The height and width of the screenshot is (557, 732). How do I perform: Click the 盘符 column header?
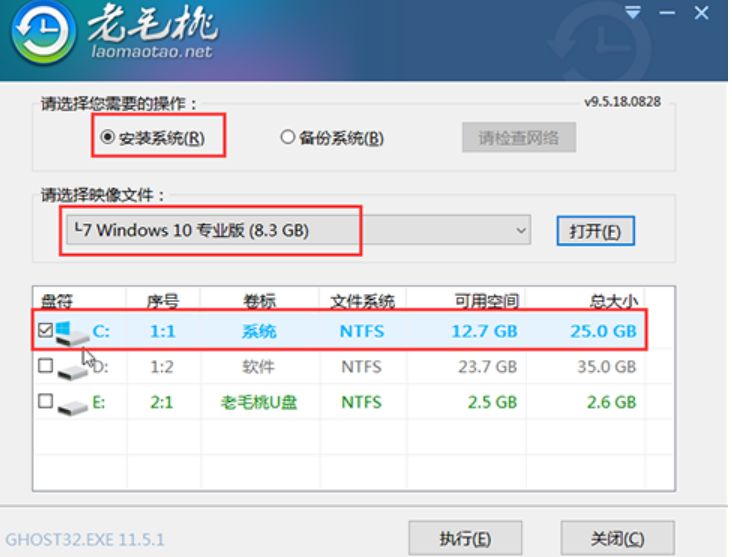pyautogui.click(x=57, y=301)
